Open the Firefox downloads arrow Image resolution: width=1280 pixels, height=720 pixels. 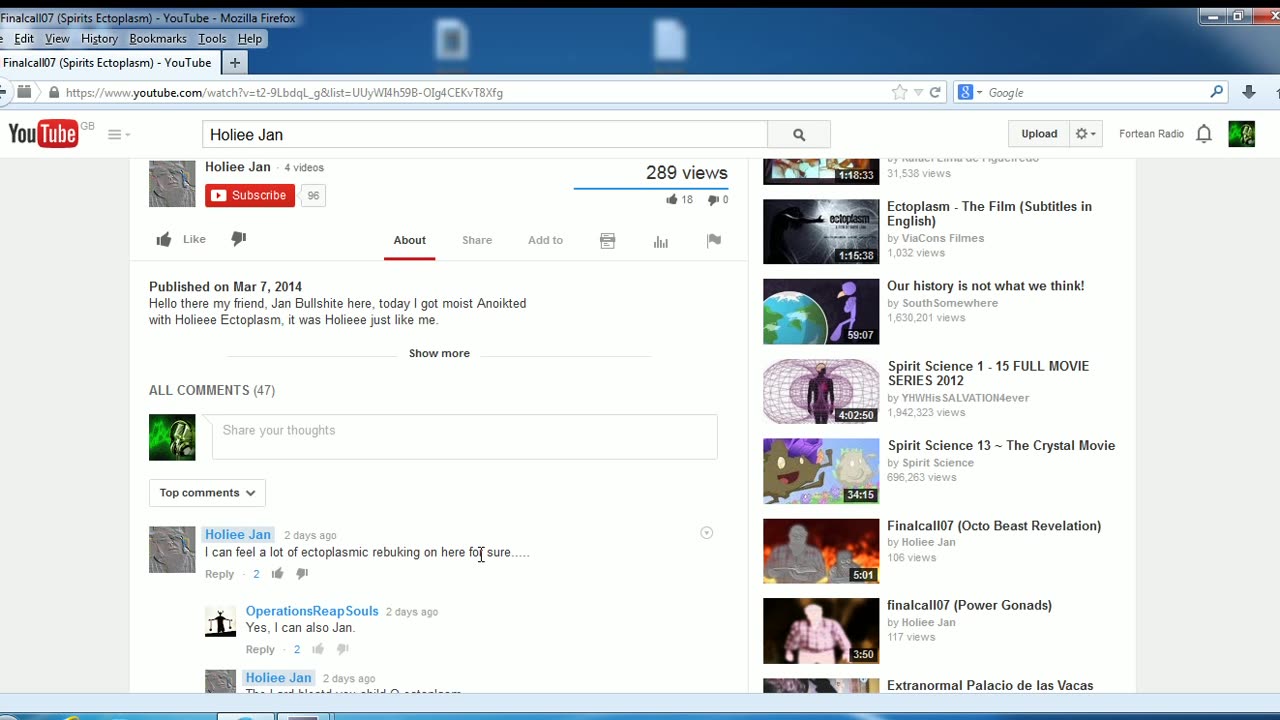click(1248, 92)
